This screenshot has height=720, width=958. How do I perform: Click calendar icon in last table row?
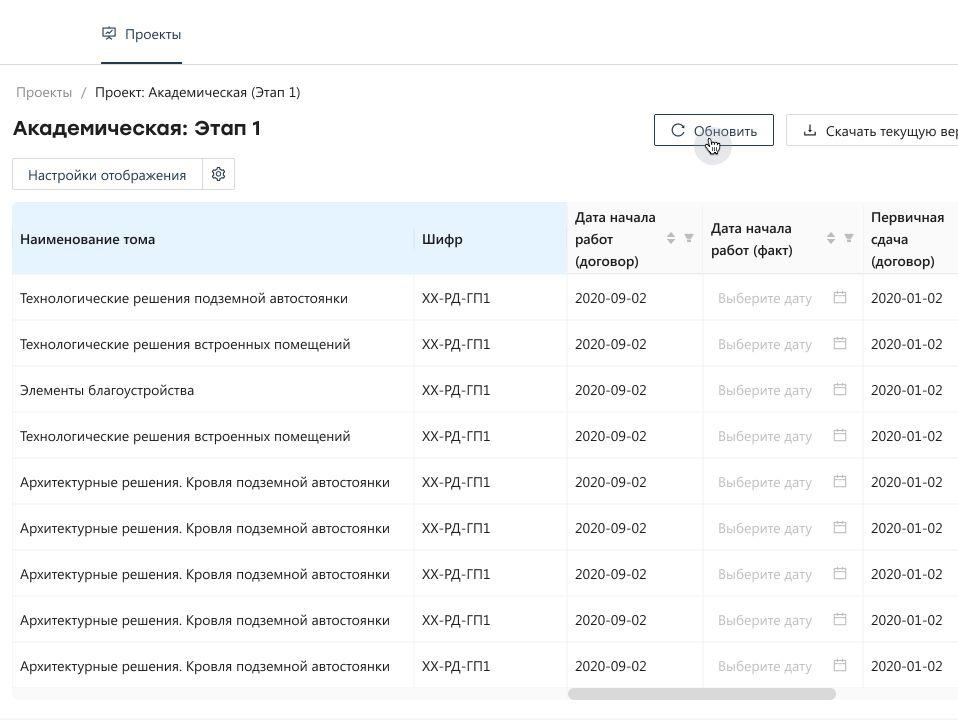(x=840, y=666)
